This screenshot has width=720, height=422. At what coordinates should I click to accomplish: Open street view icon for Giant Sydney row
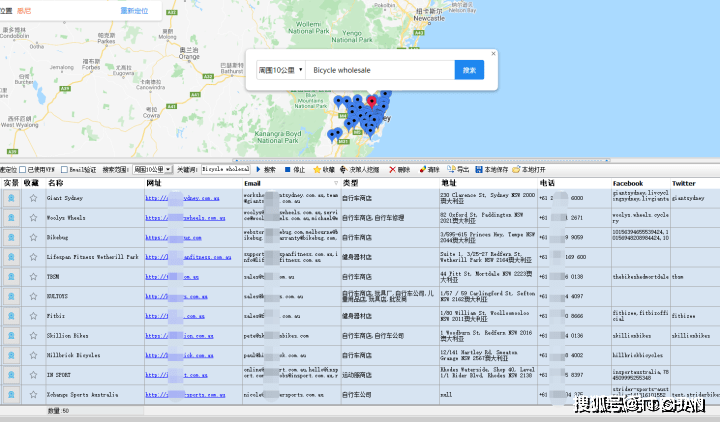[11, 199]
